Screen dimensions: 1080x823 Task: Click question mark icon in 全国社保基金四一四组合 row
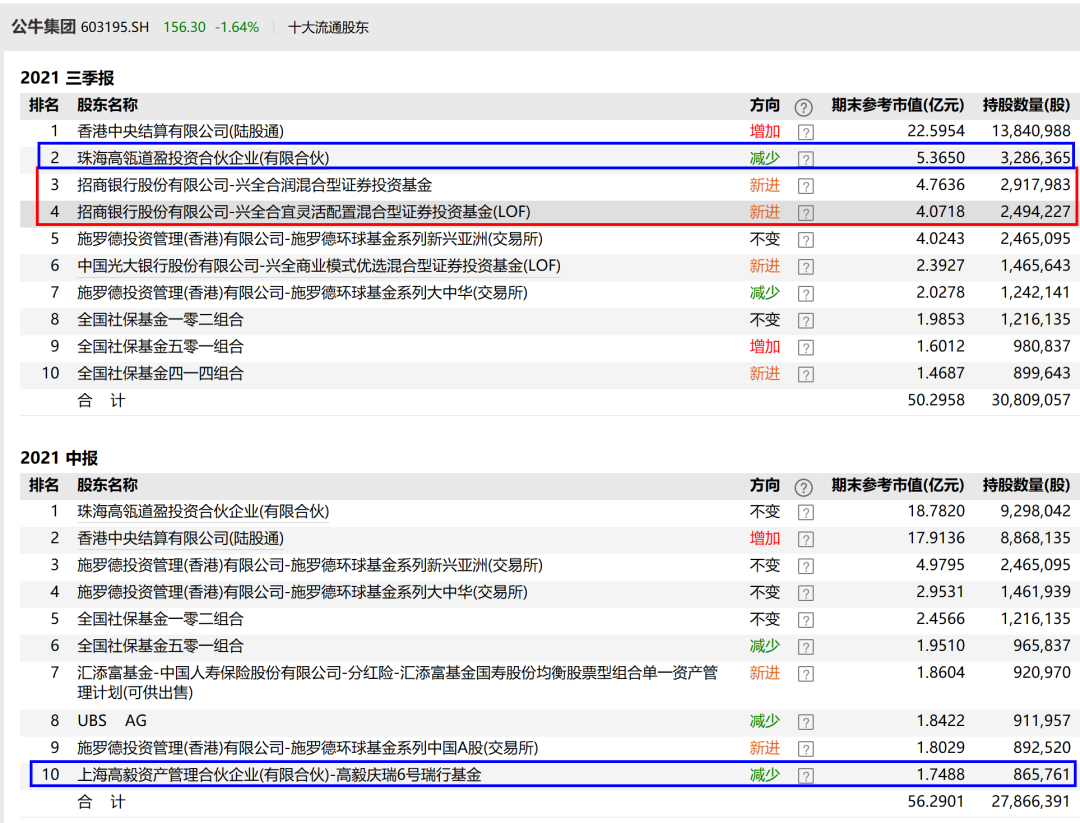pyautogui.click(x=806, y=374)
